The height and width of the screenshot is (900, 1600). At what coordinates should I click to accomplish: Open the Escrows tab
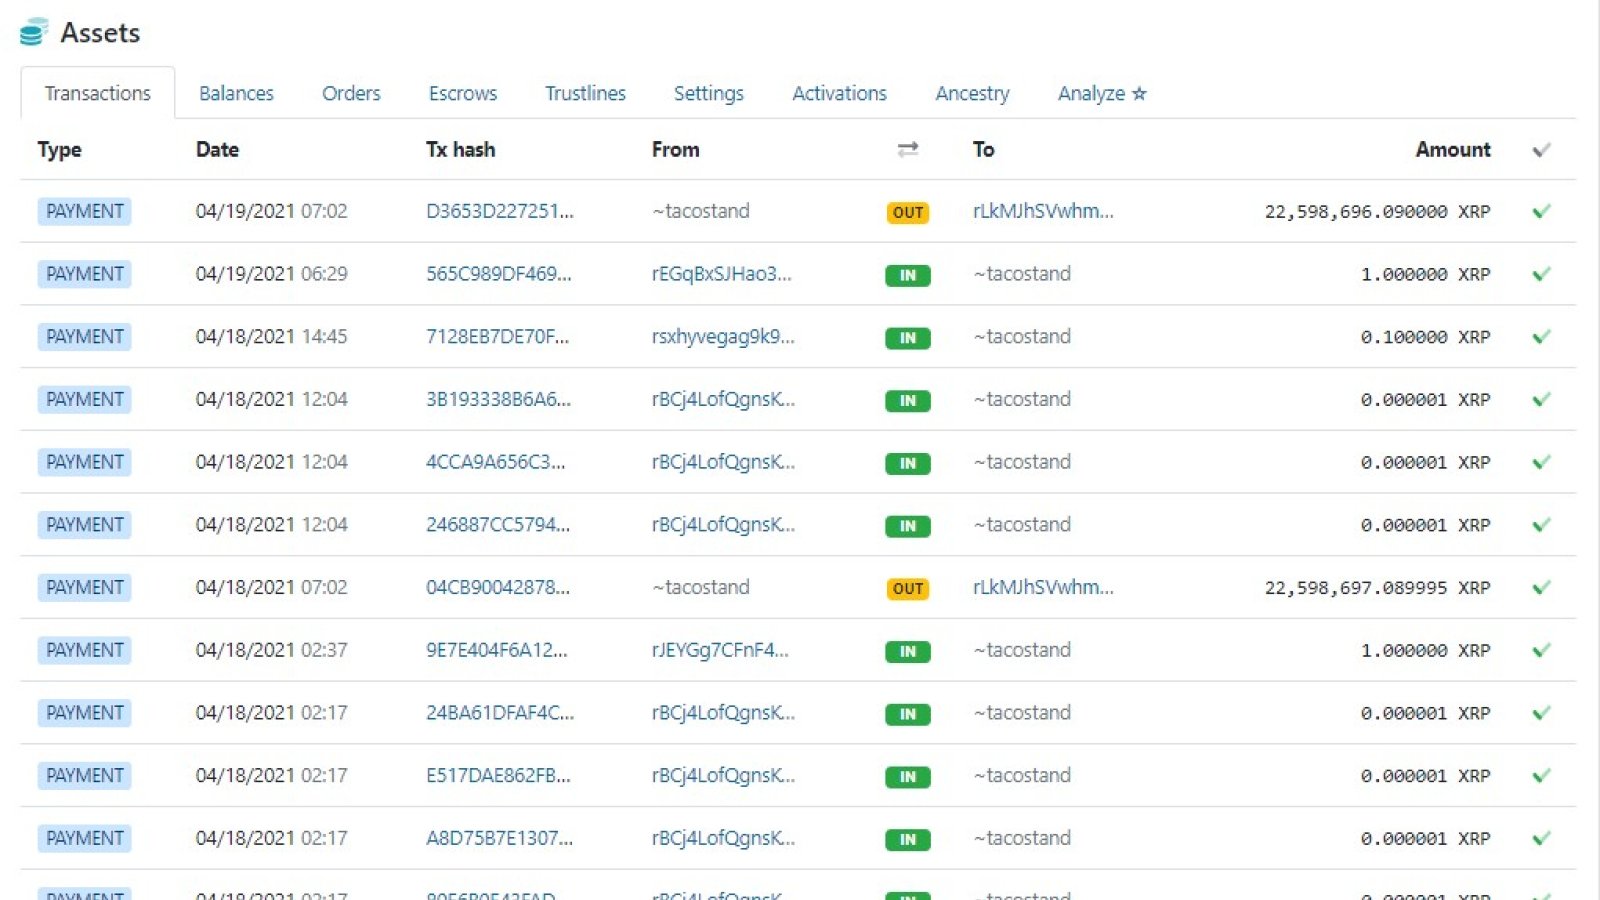(463, 93)
